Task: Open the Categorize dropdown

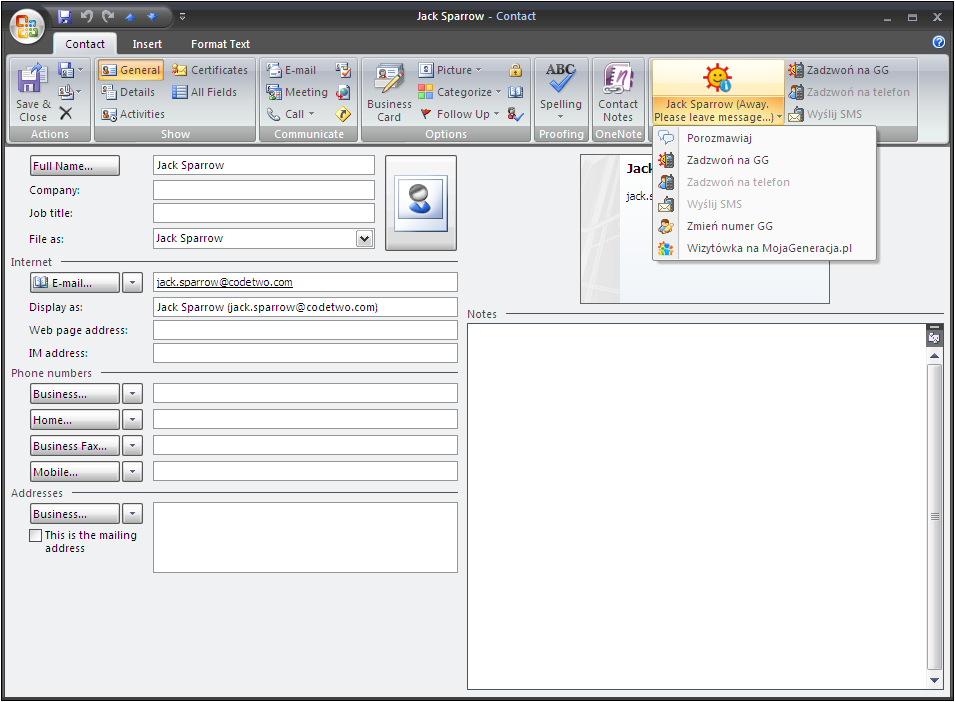Action: (460, 92)
